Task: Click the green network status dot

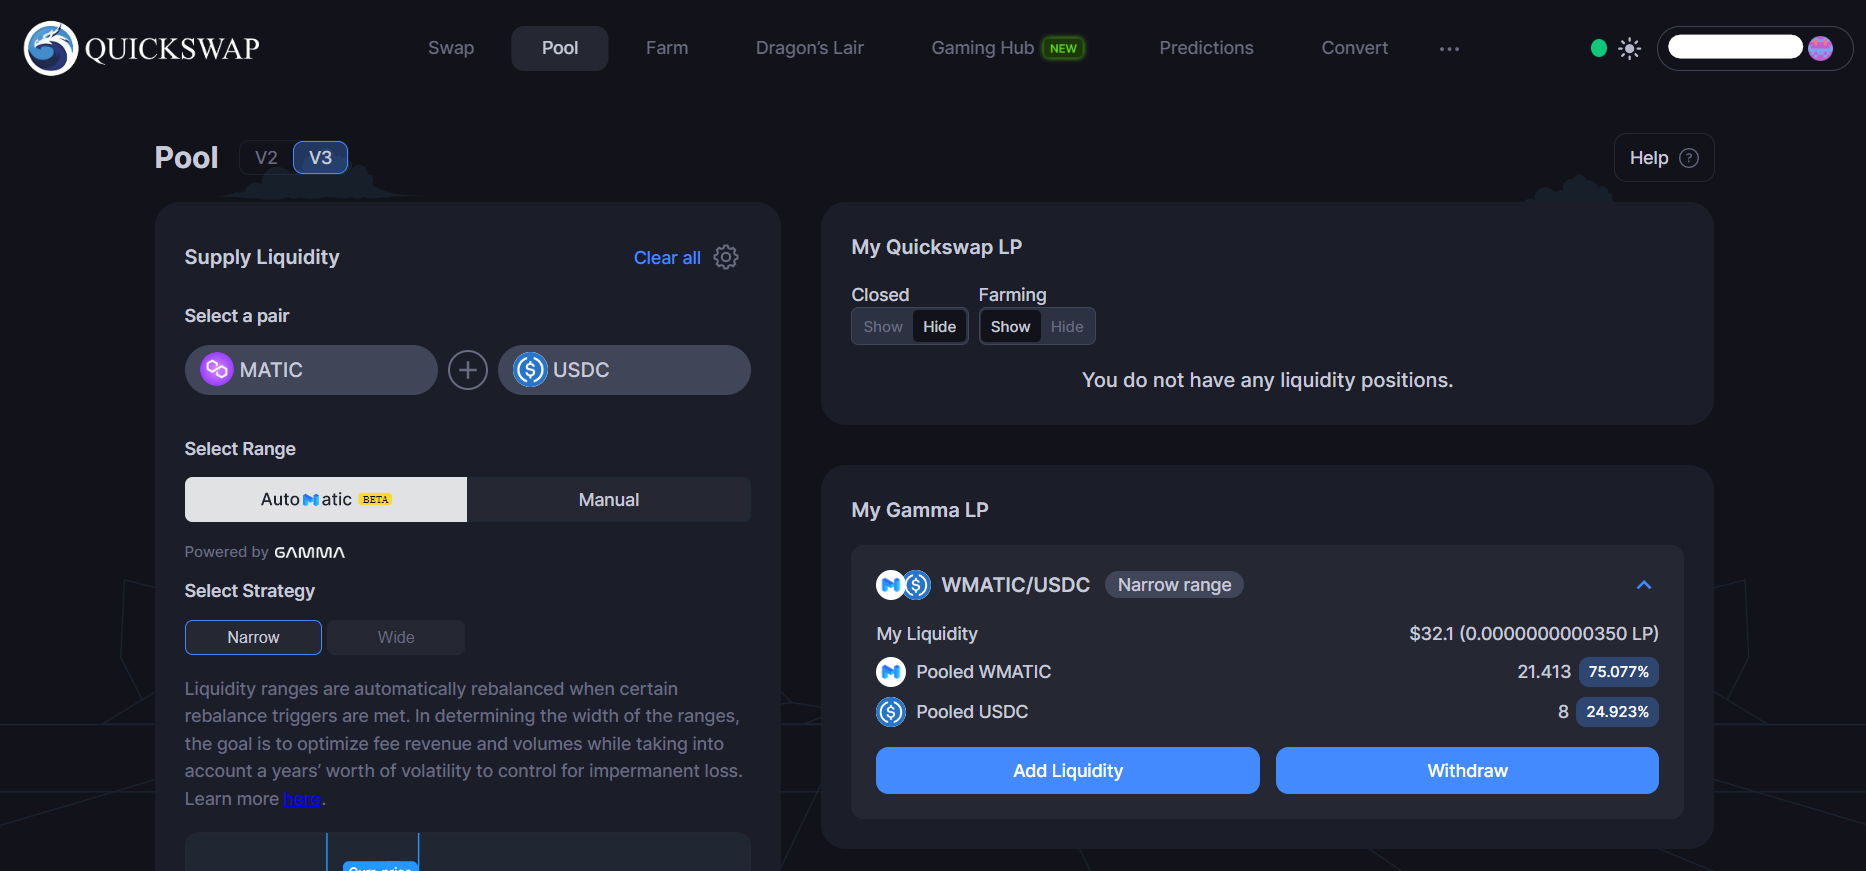Action: tap(1598, 48)
